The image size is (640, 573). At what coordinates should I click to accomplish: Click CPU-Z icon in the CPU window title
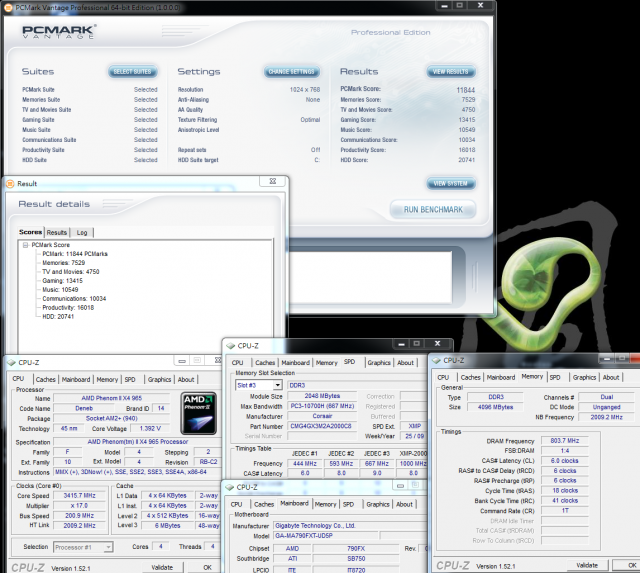(x=11, y=362)
